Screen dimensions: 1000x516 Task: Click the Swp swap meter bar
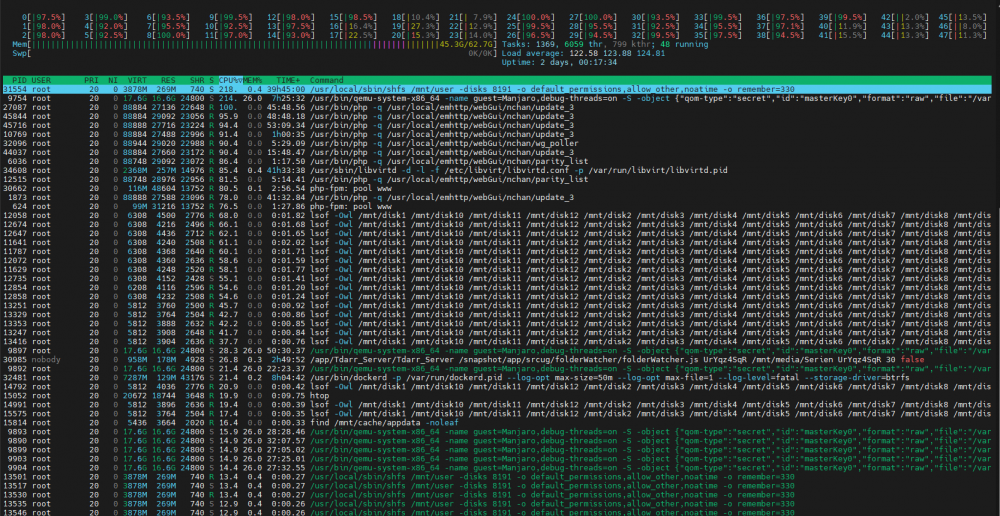tap(254, 54)
